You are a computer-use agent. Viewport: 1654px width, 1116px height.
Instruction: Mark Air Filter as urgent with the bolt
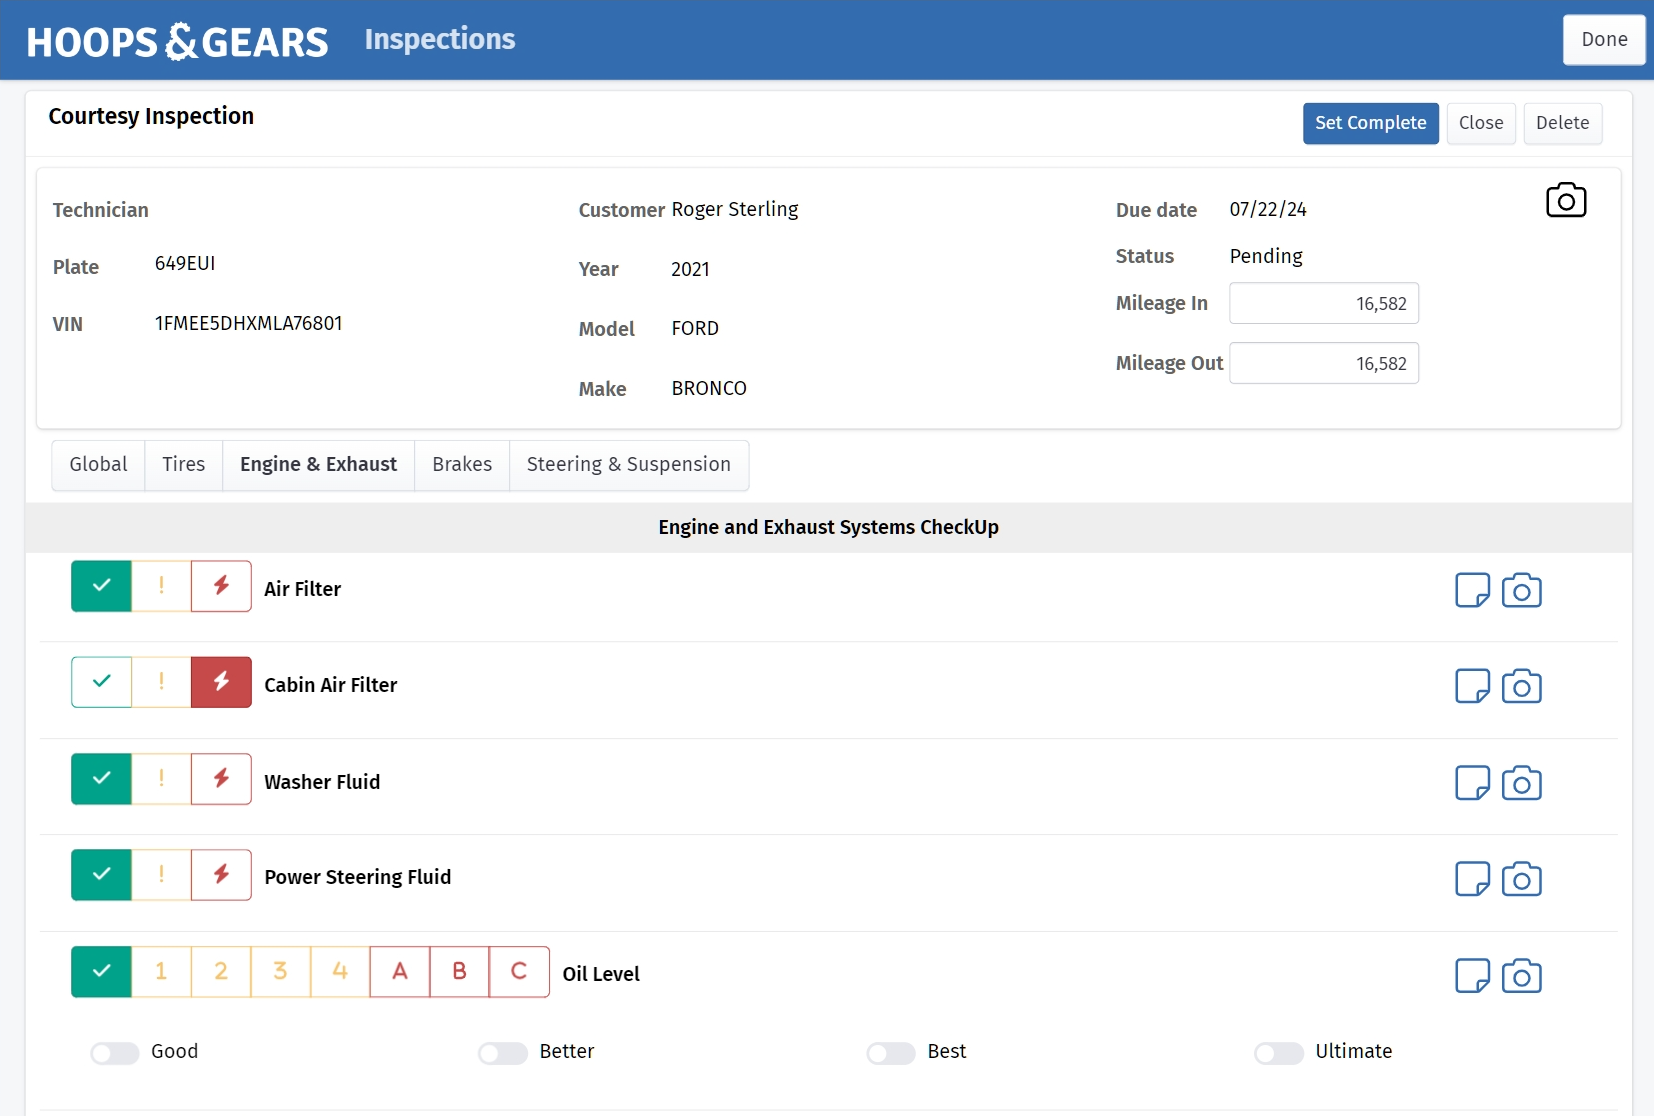click(x=221, y=586)
